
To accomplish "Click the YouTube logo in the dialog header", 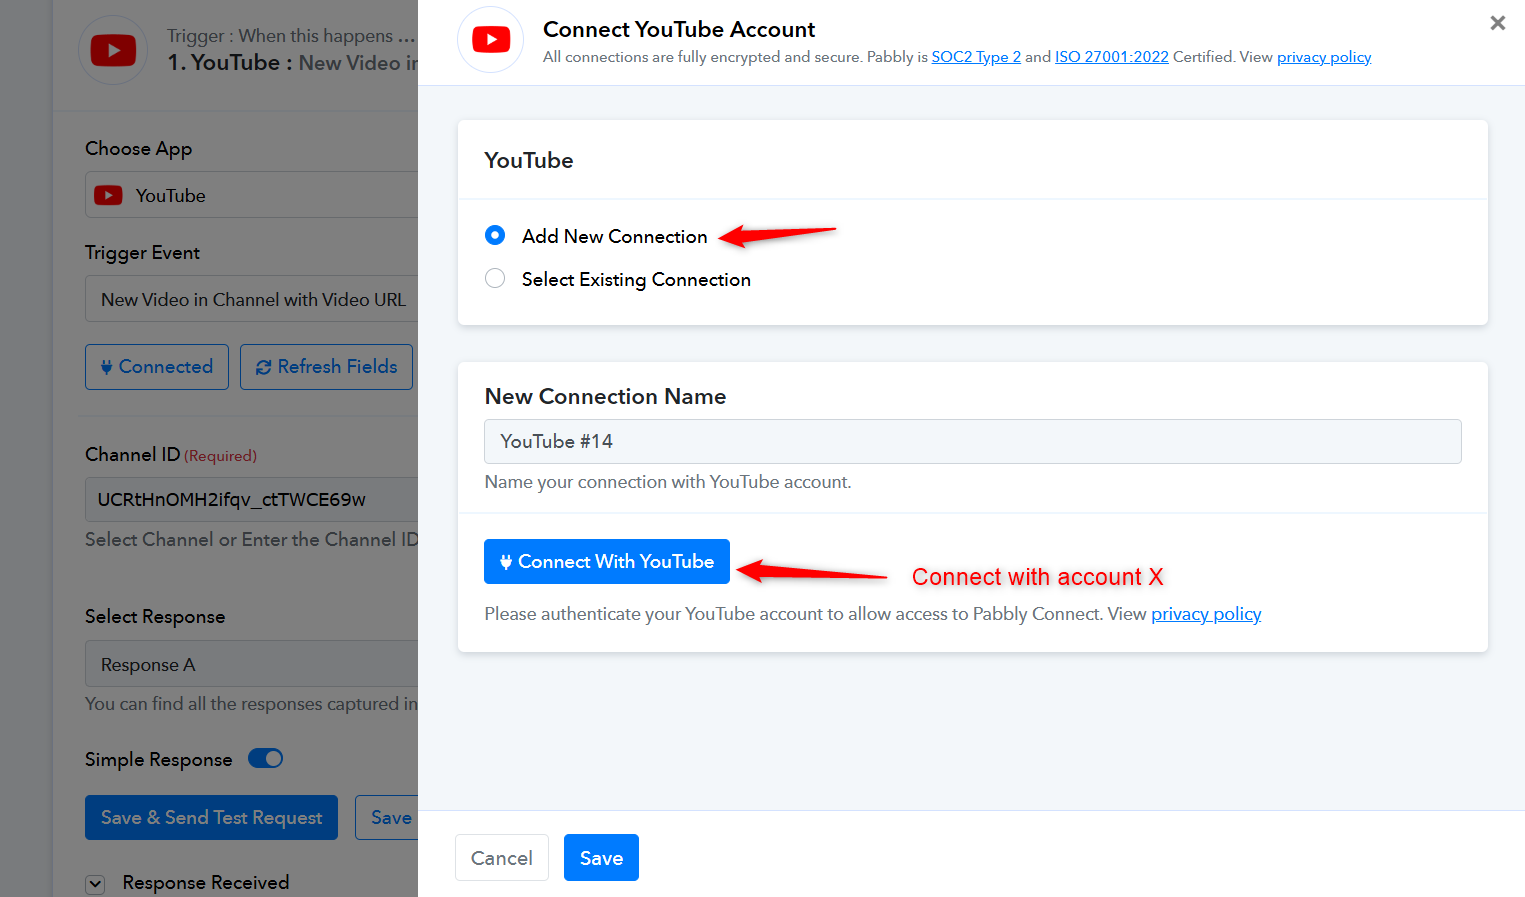I will pyautogui.click(x=490, y=40).
